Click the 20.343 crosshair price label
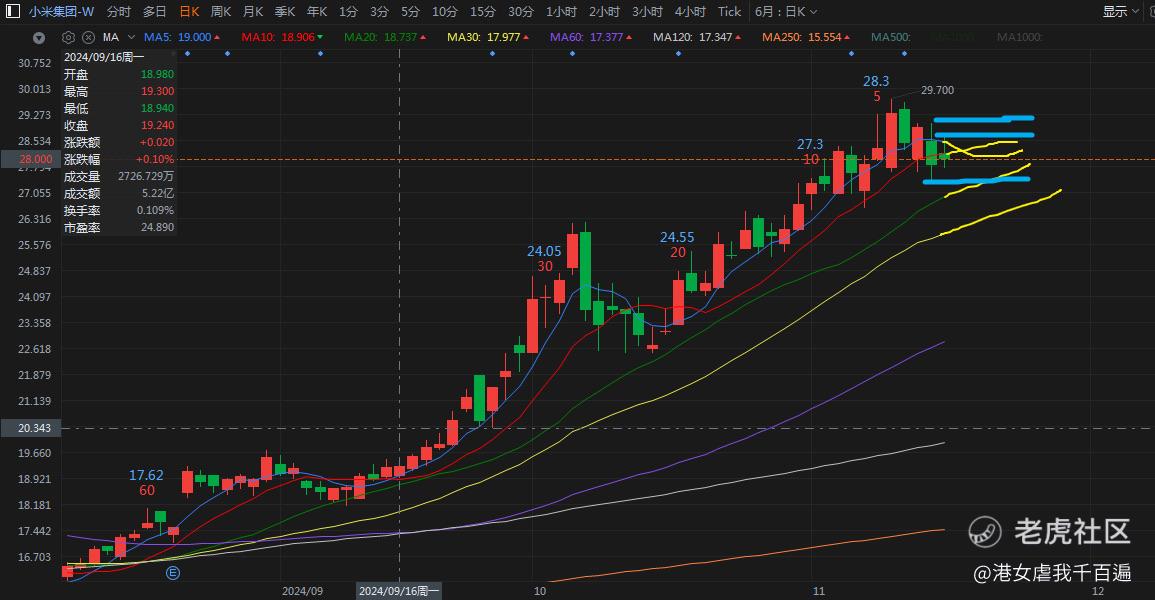The width and height of the screenshot is (1155, 600). click(30, 428)
